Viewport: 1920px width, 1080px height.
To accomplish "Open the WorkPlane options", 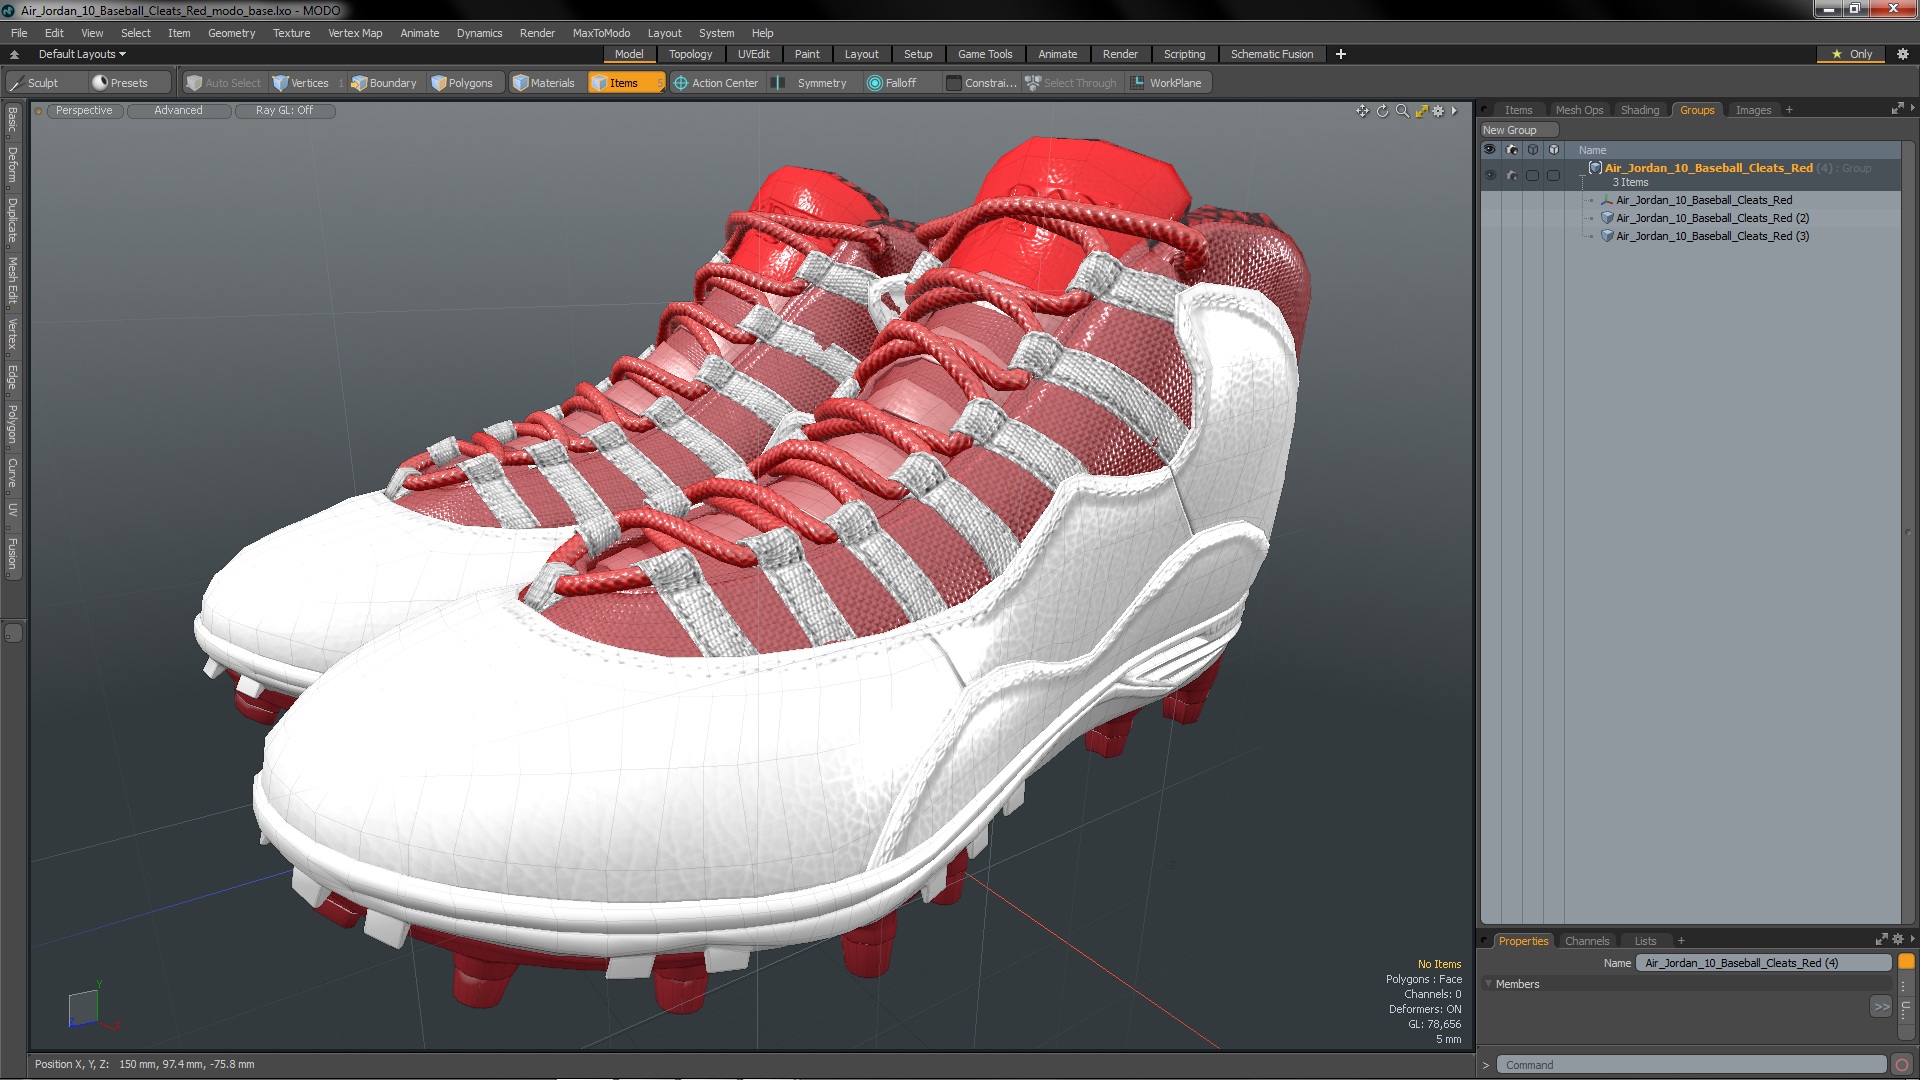I will [x=1167, y=83].
